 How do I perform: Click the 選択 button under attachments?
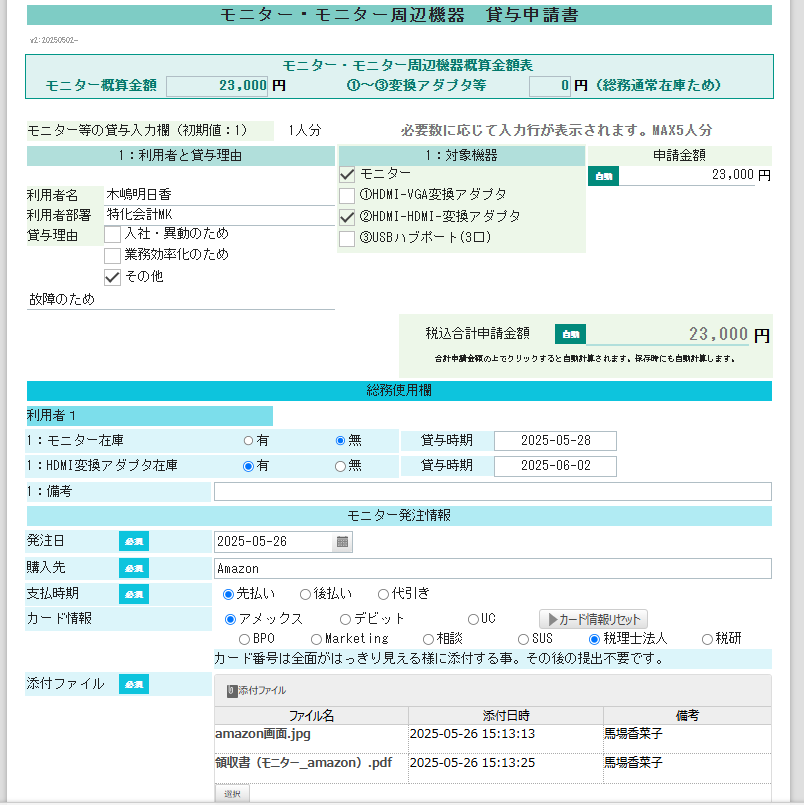232,794
